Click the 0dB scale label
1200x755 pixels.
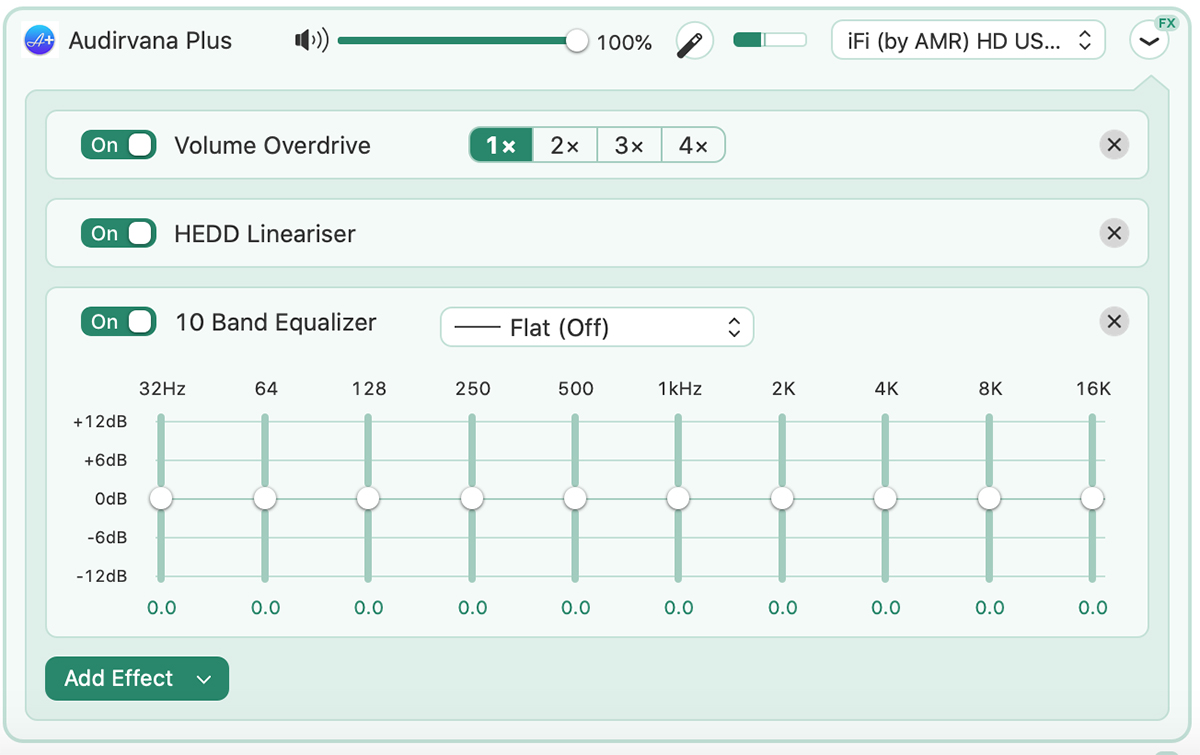point(111,498)
